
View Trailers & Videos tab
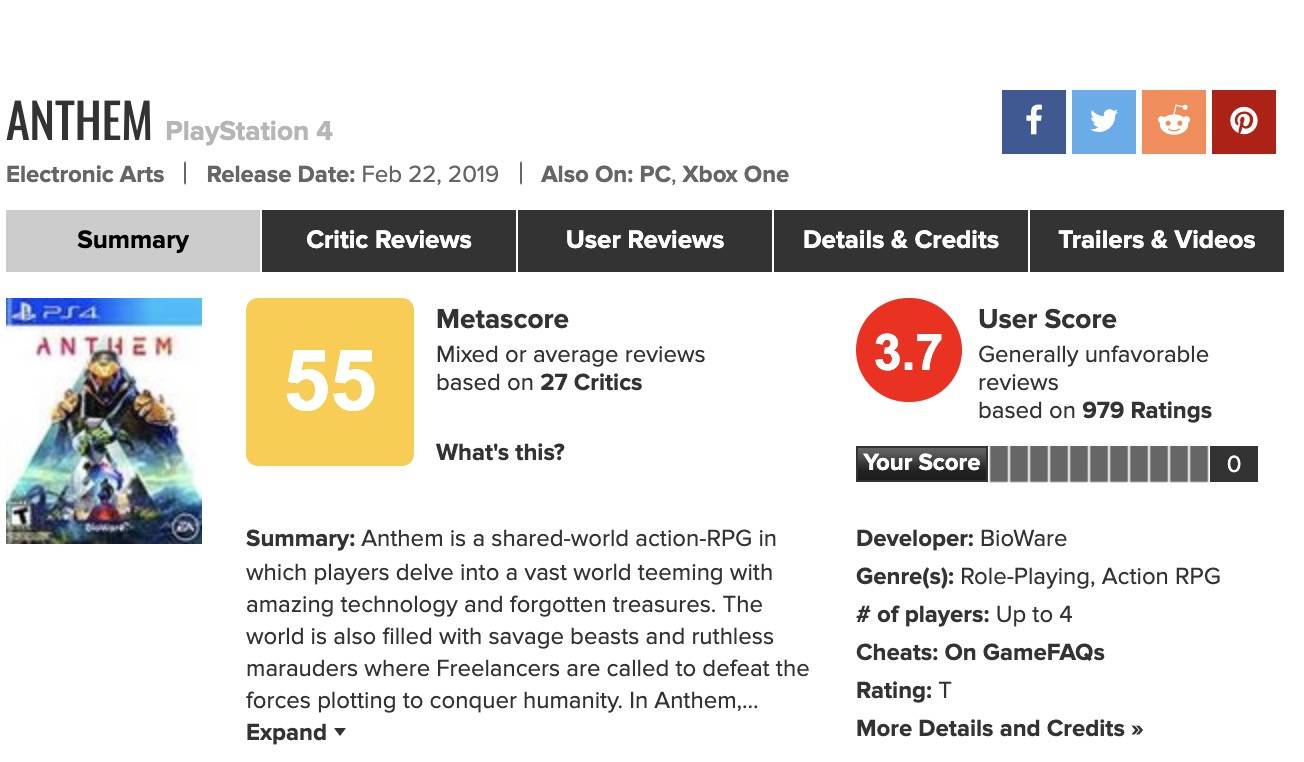[x=1157, y=240]
